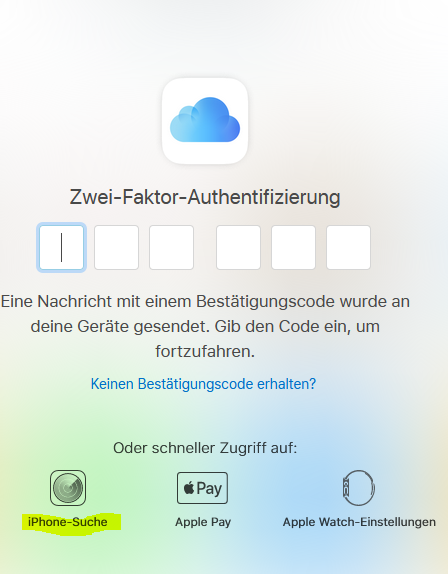Click 'Keinen Bestätigungscode erhalten?' link
This screenshot has width=448, height=574.
point(203,384)
